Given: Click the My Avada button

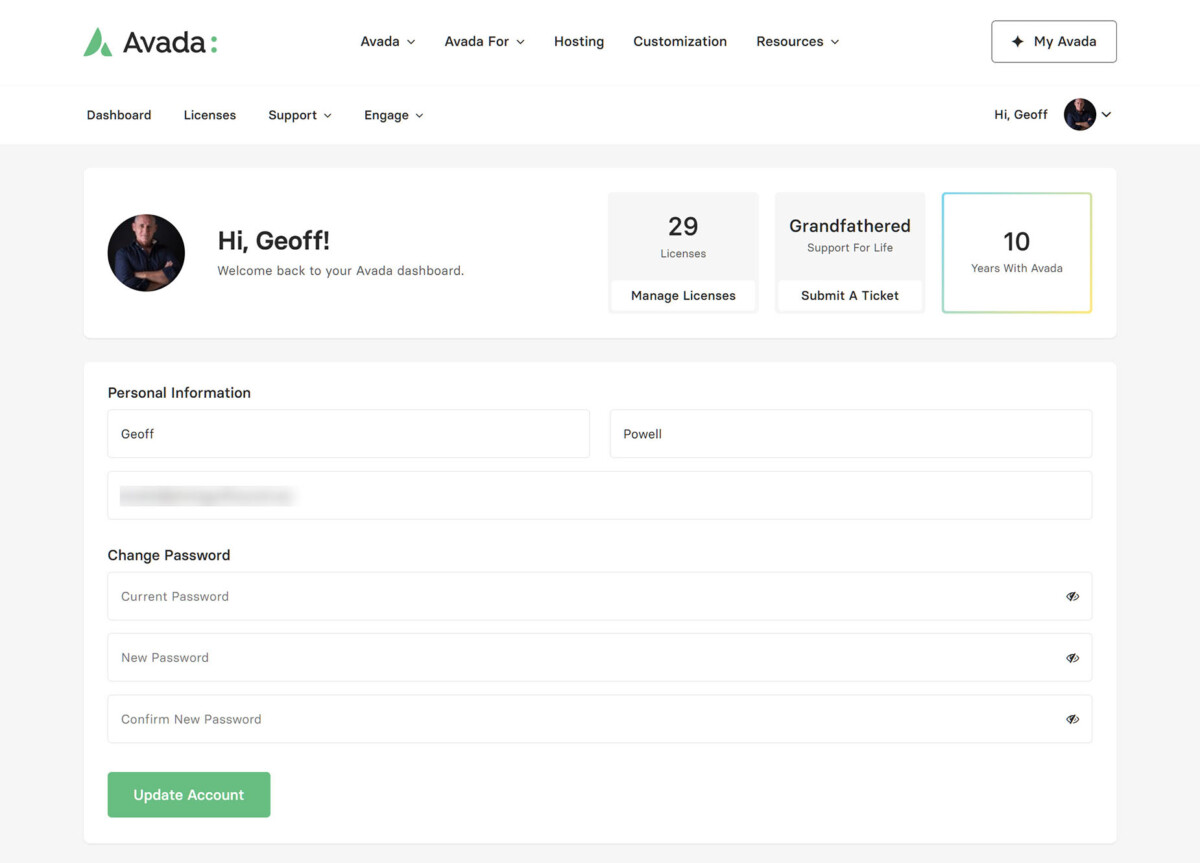Looking at the screenshot, I should tap(1053, 42).
